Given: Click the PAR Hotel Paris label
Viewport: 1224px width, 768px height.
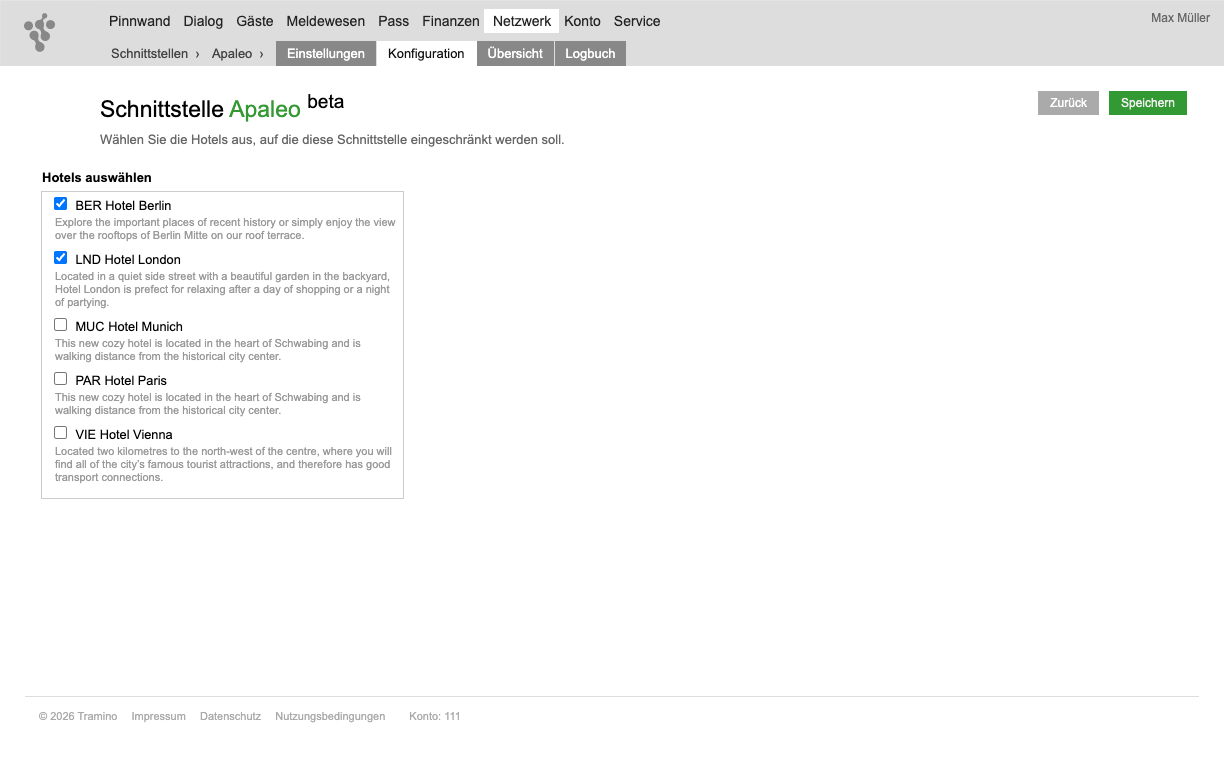Looking at the screenshot, I should [x=121, y=381].
